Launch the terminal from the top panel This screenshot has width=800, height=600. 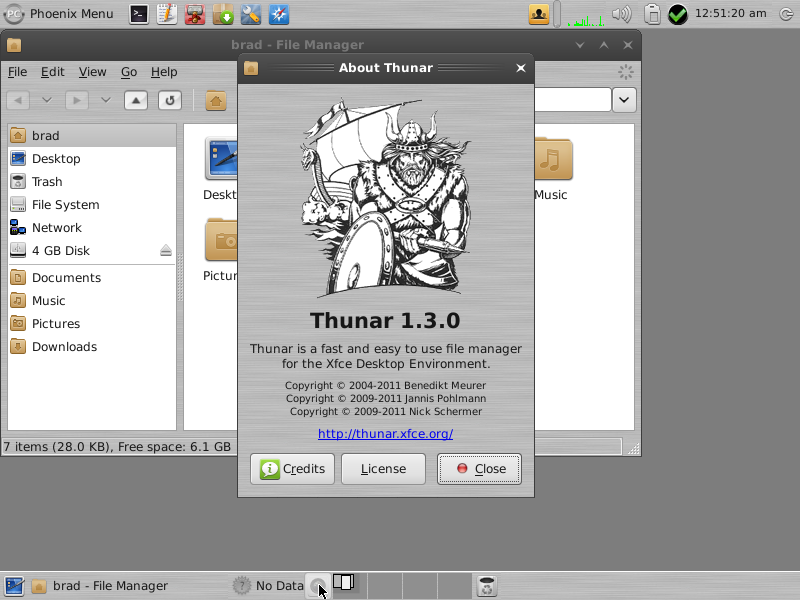click(x=138, y=14)
